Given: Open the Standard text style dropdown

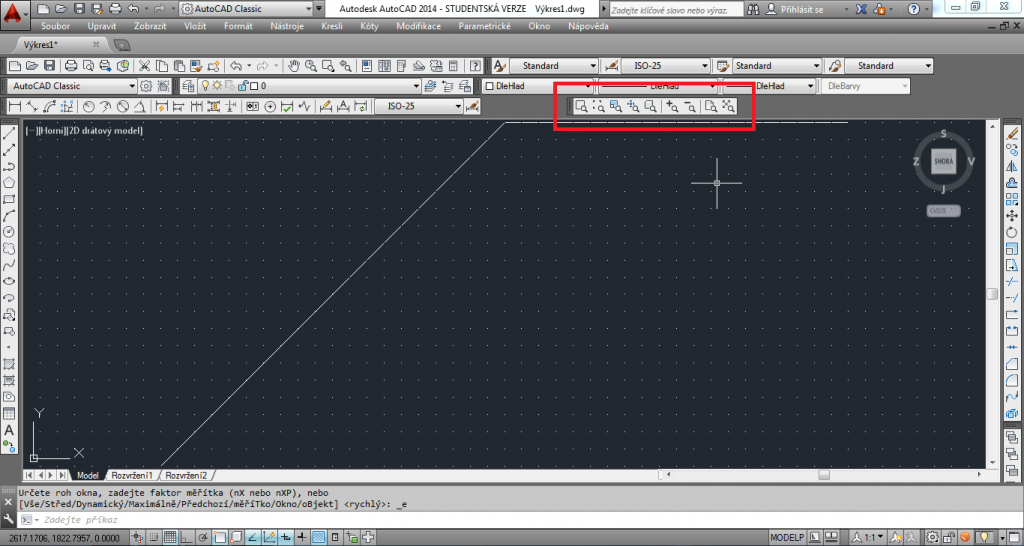Looking at the screenshot, I should pos(554,66).
